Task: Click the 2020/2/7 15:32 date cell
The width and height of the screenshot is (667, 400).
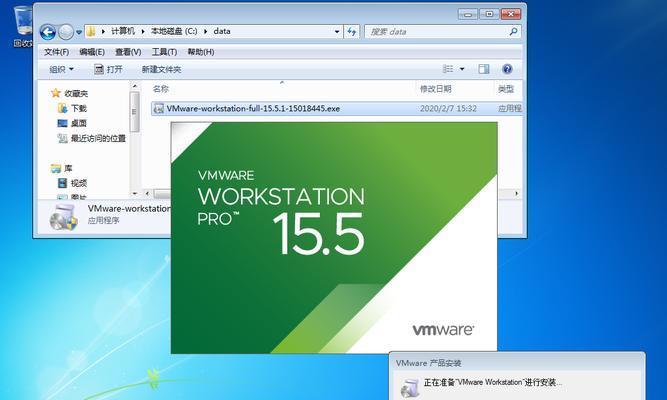Action: coord(448,109)
